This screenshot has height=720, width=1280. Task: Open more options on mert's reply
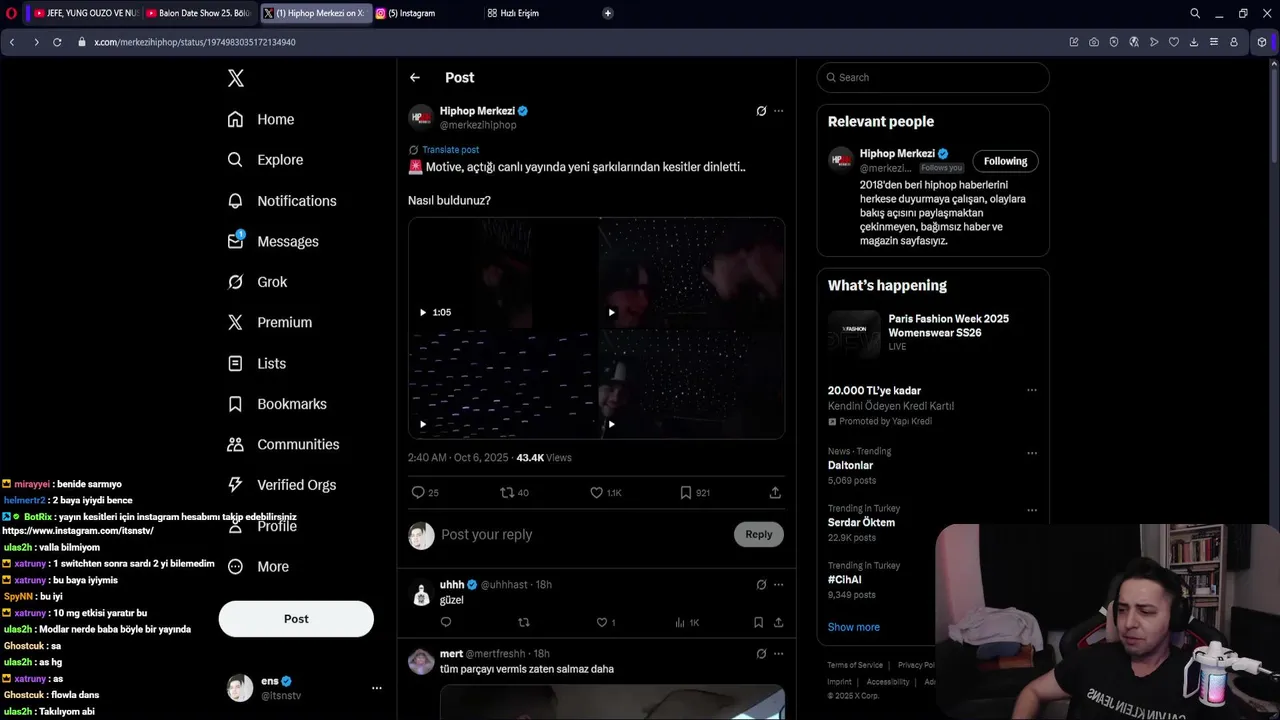(x=779, y=654)
